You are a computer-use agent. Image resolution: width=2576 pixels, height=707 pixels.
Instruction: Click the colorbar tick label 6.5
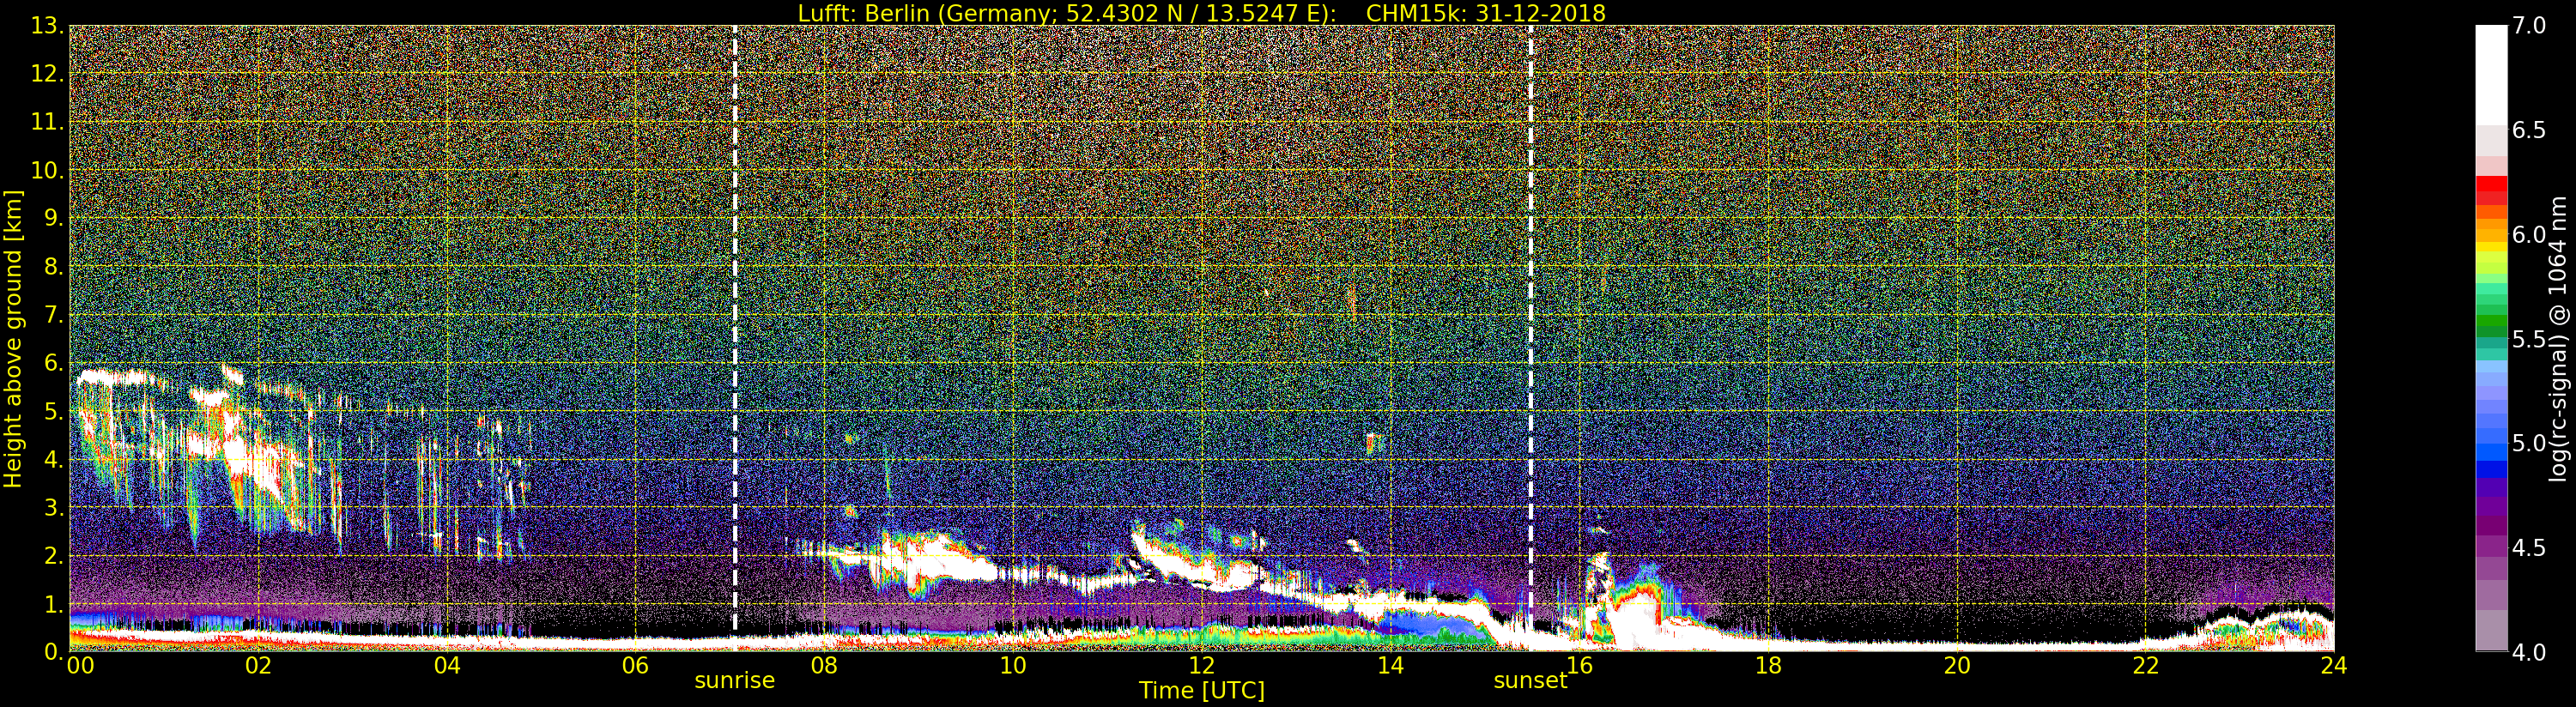(2529, 131)
